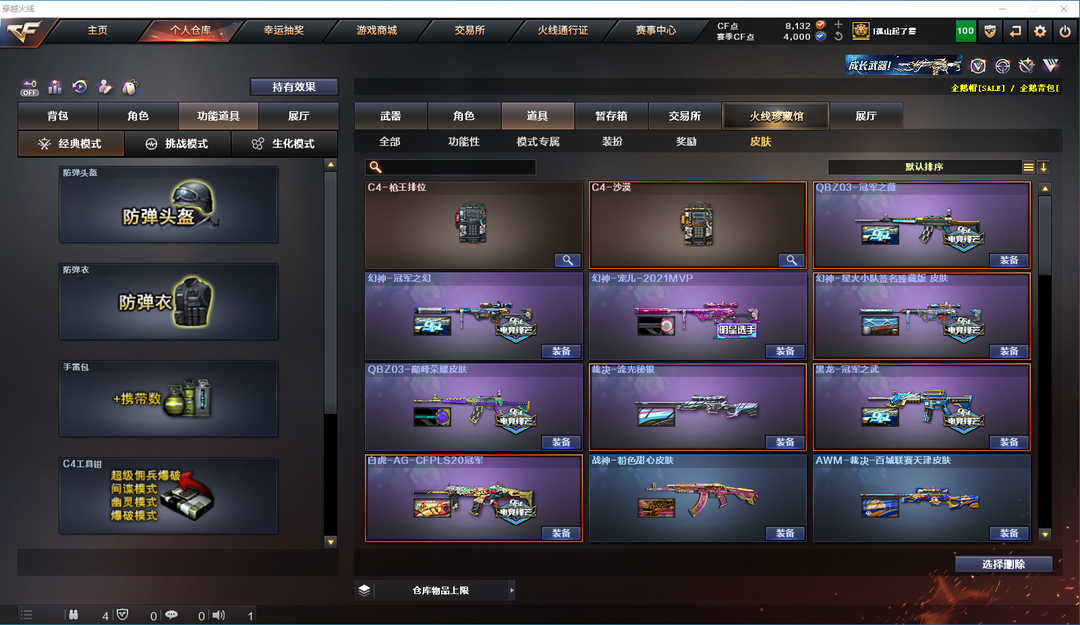Open the 火线通行证 tab

(x=563, y=30)
